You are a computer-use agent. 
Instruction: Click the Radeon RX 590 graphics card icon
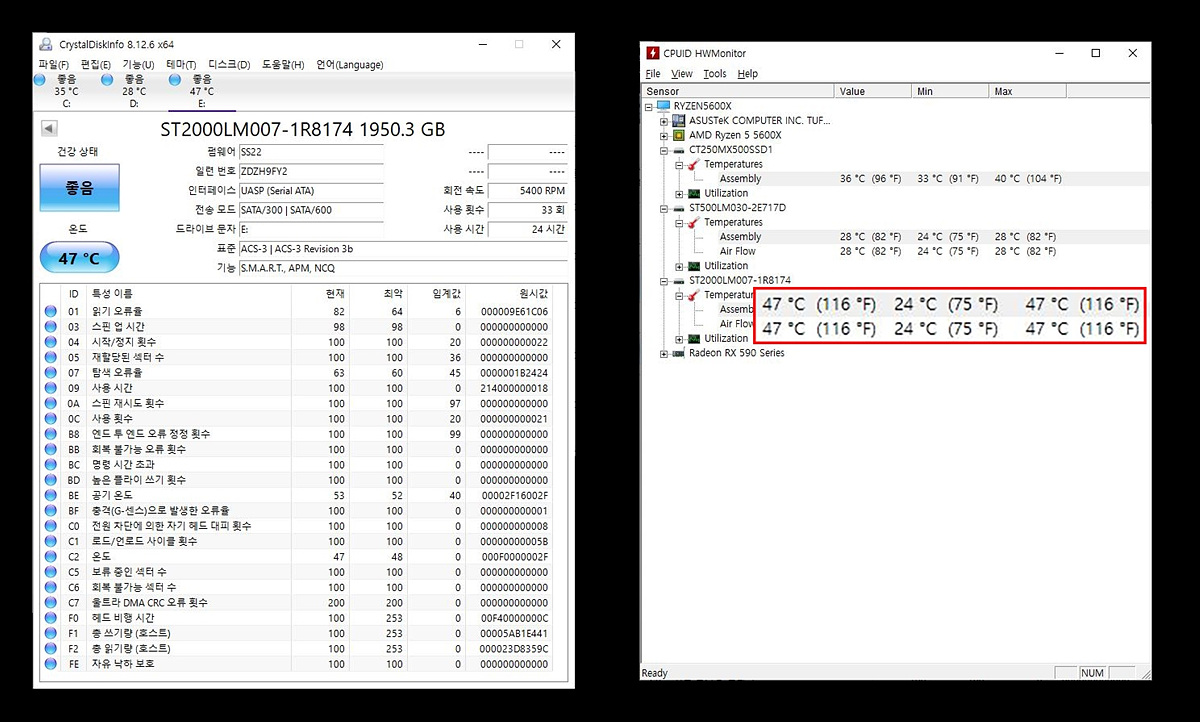click(x=678, y=353)
